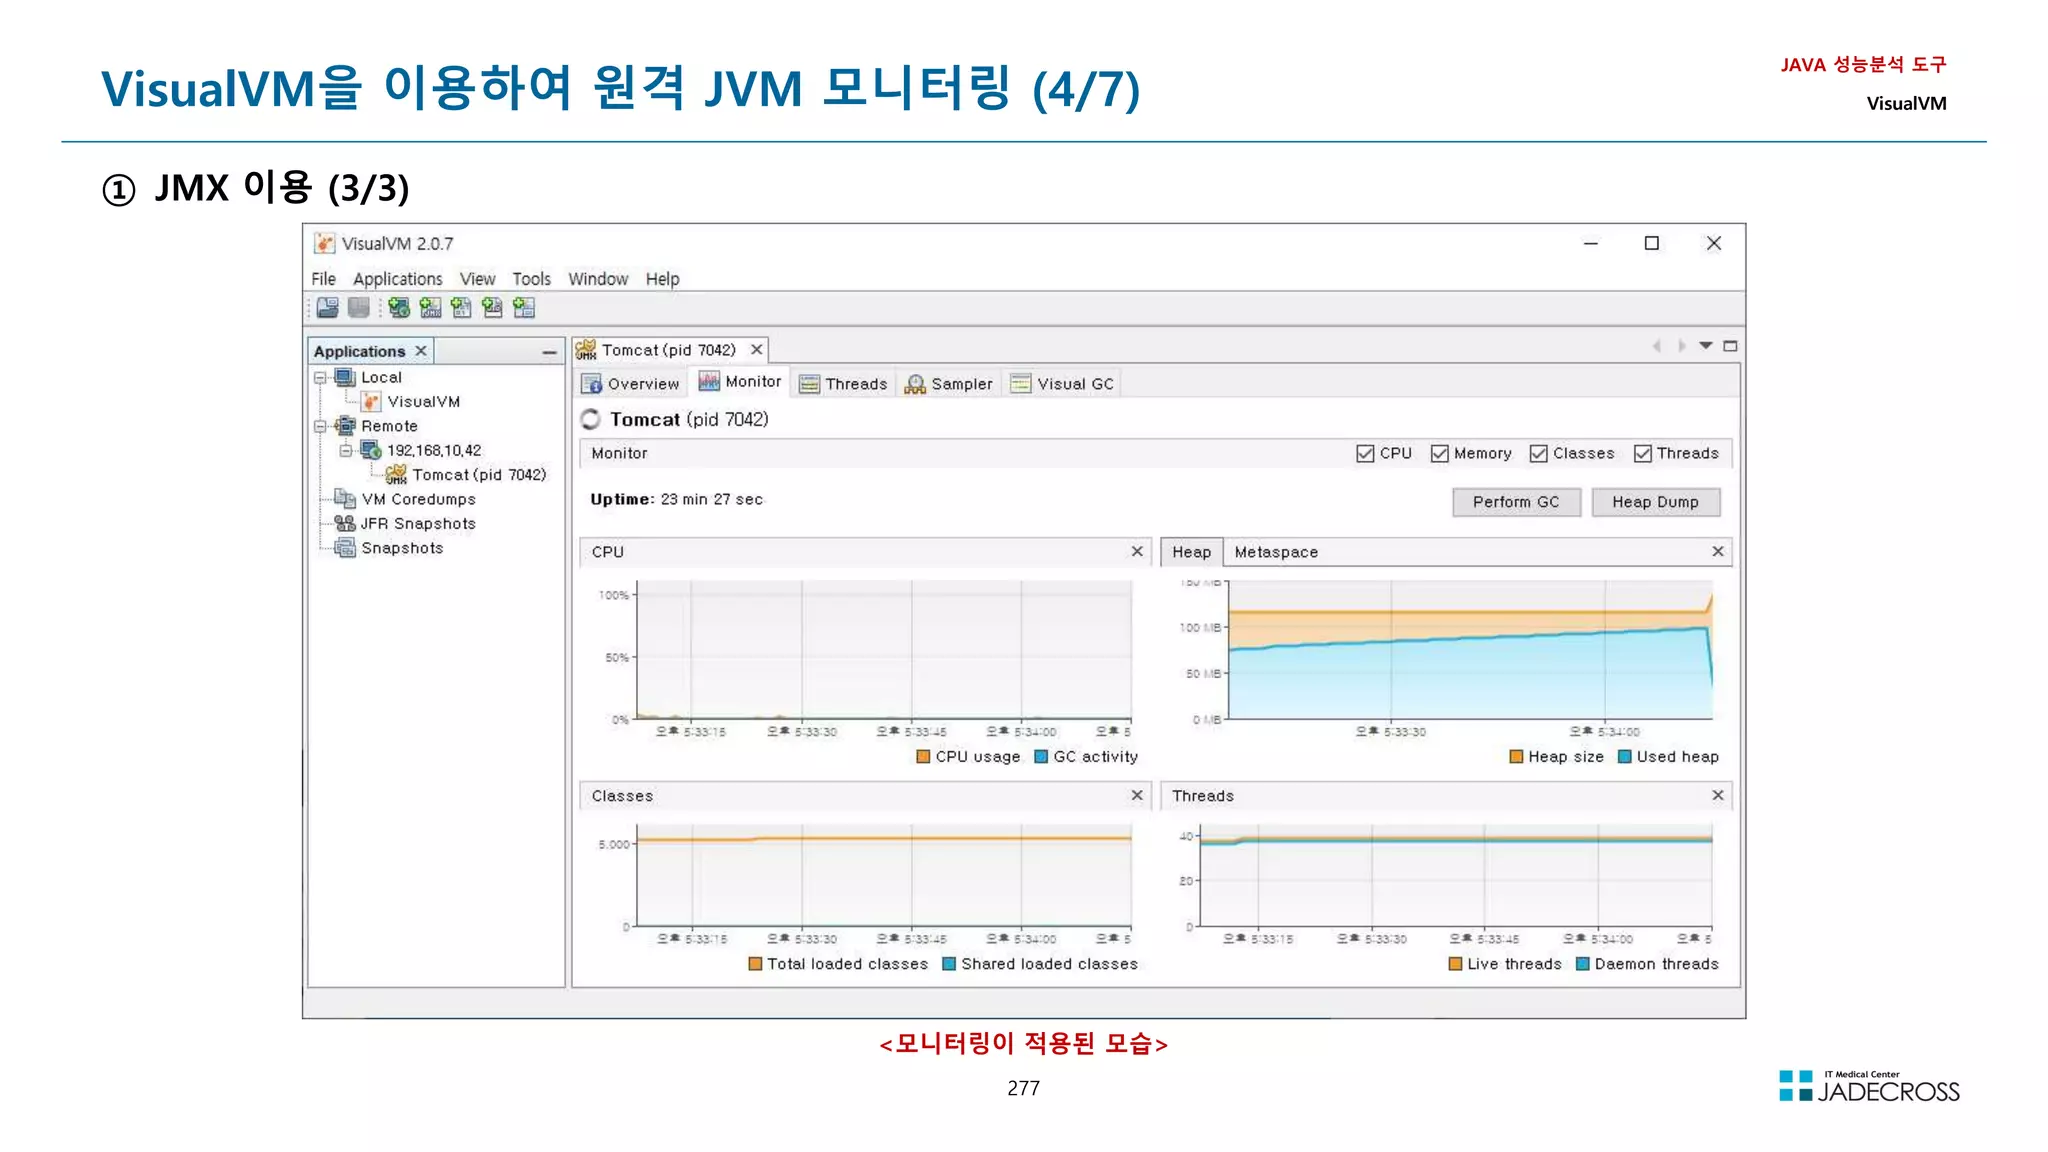Click the Load Snapshot toolbar icon

pos(327,308)
